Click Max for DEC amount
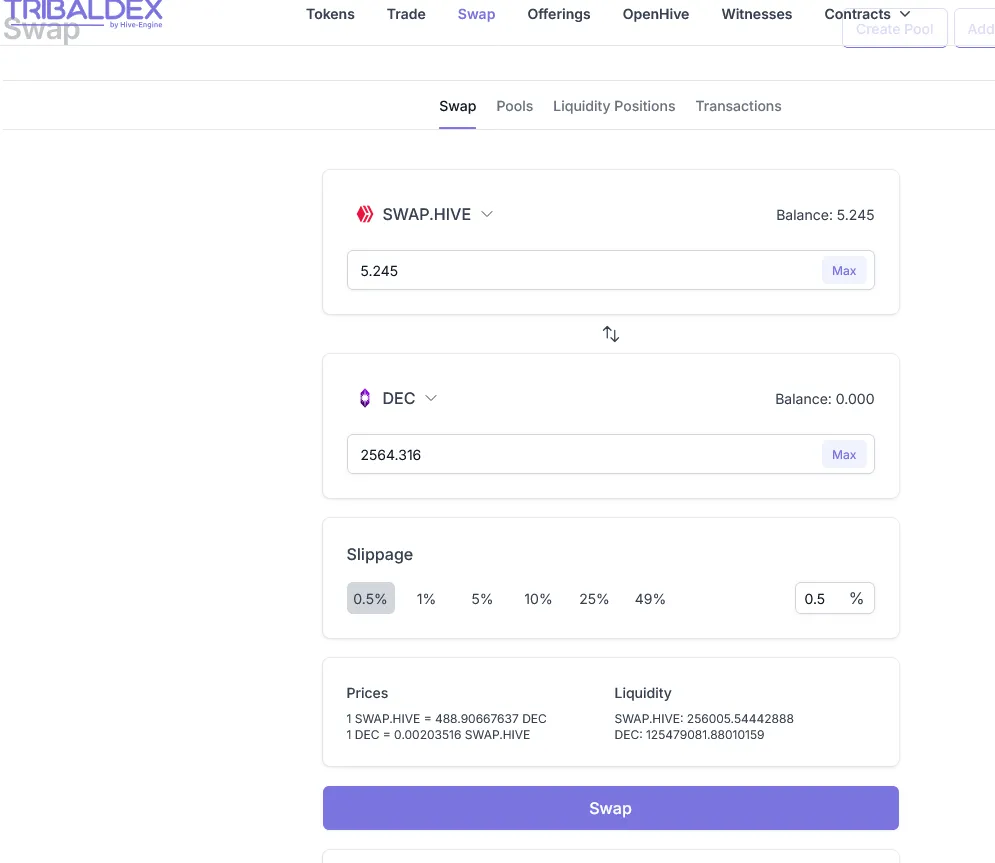 click(844, 455)
